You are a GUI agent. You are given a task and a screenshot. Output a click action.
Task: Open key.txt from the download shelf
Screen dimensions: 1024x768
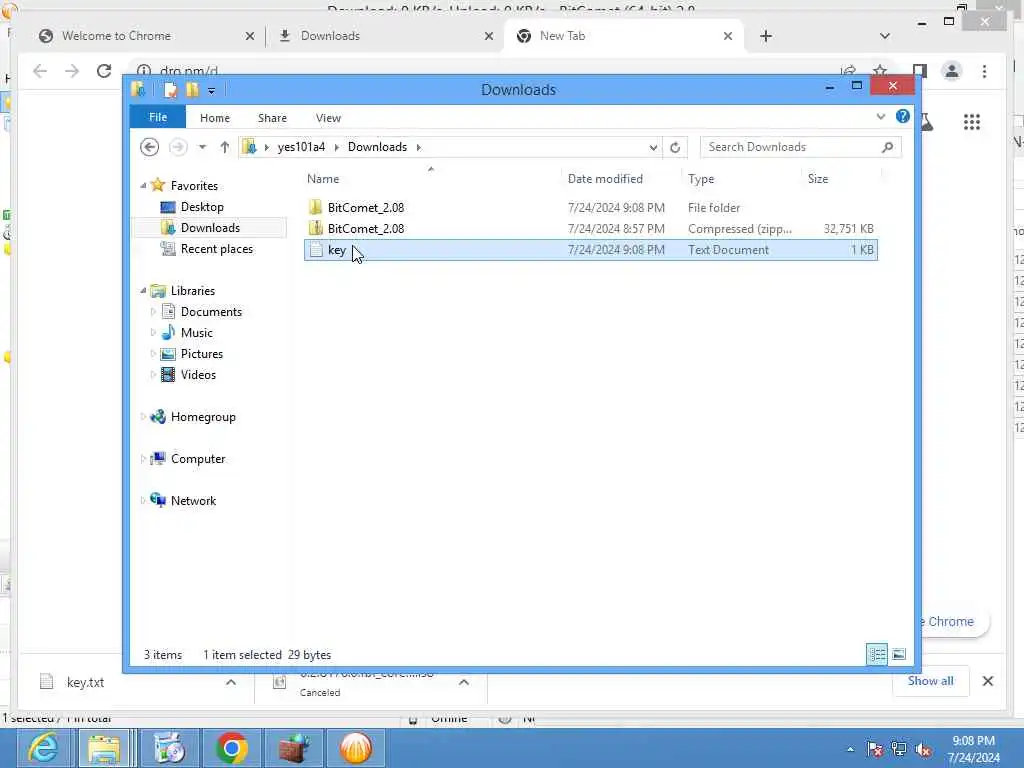[x=85, y=682]
